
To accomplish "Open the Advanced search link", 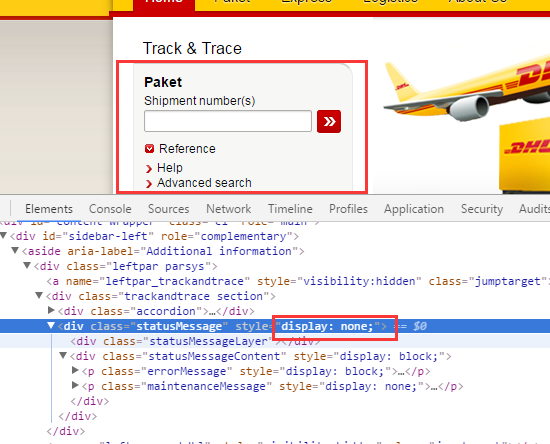I will (x=204, y=183).
